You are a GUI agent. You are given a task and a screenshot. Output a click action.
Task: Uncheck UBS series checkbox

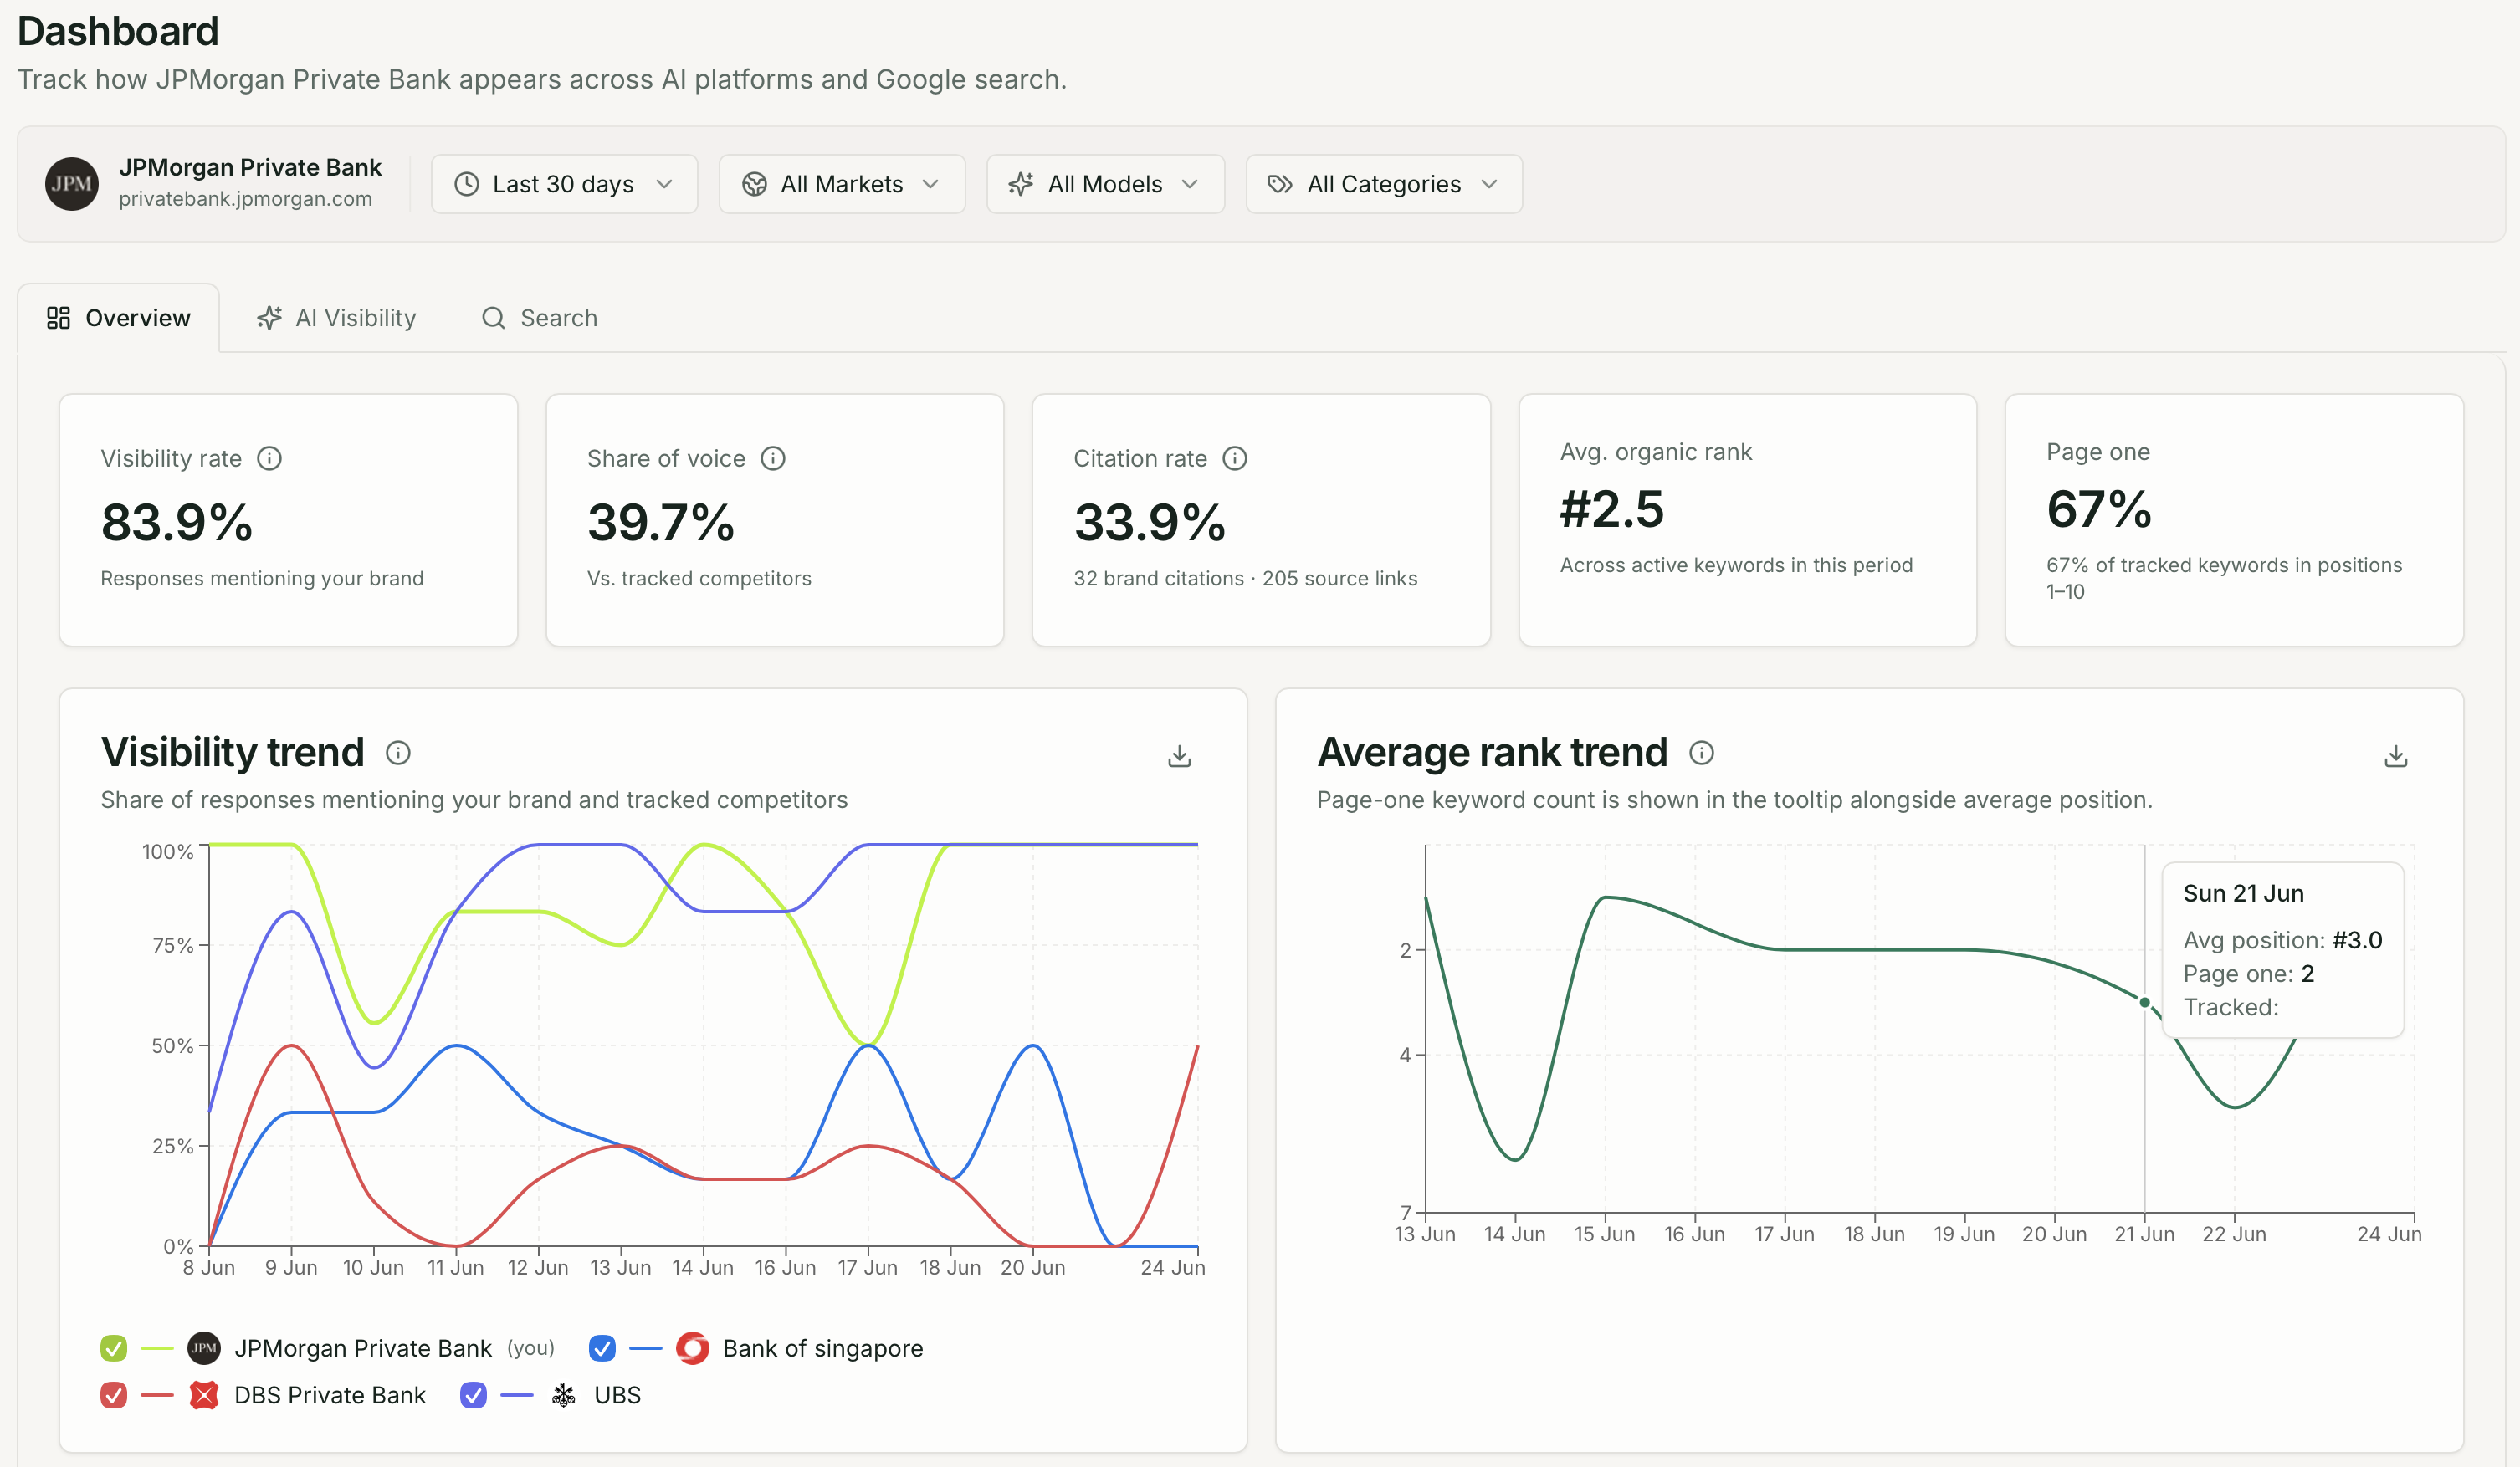pyautogui.click(x=474, y=1395)
